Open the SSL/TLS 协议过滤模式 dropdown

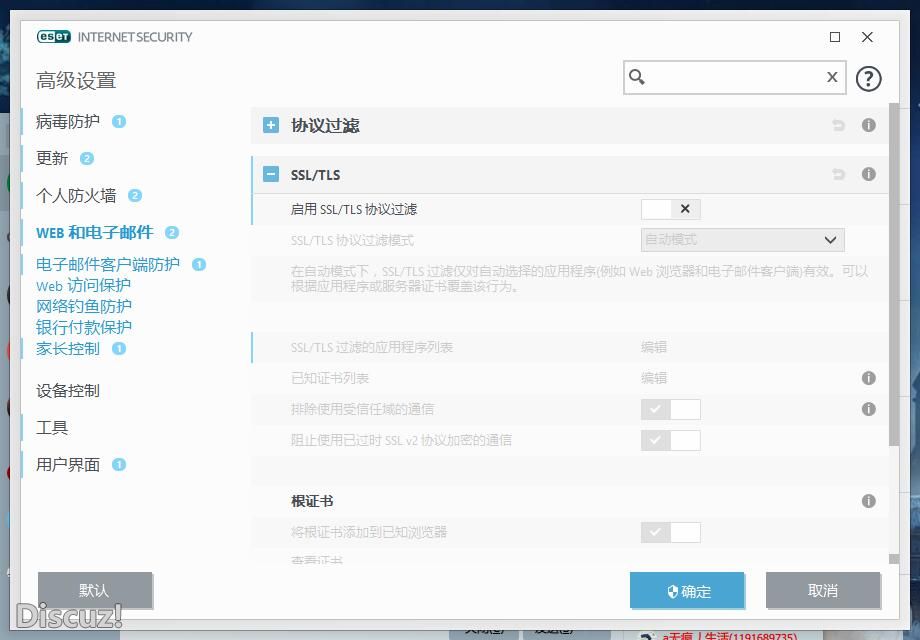click(x=742, y=240)
